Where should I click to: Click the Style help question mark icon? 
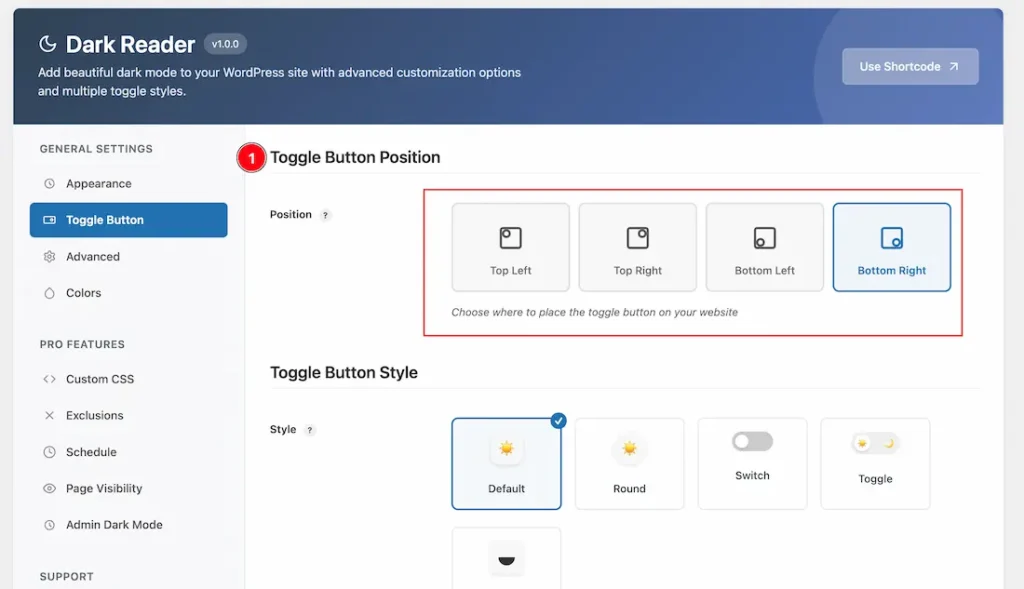tap(310, 430)
